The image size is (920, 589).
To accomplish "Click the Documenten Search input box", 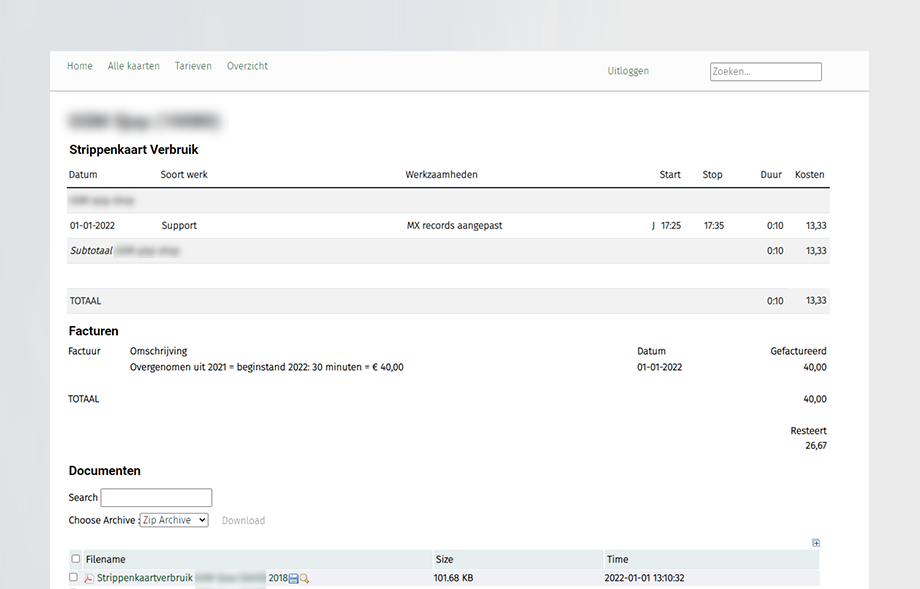I will click(156, 497).
